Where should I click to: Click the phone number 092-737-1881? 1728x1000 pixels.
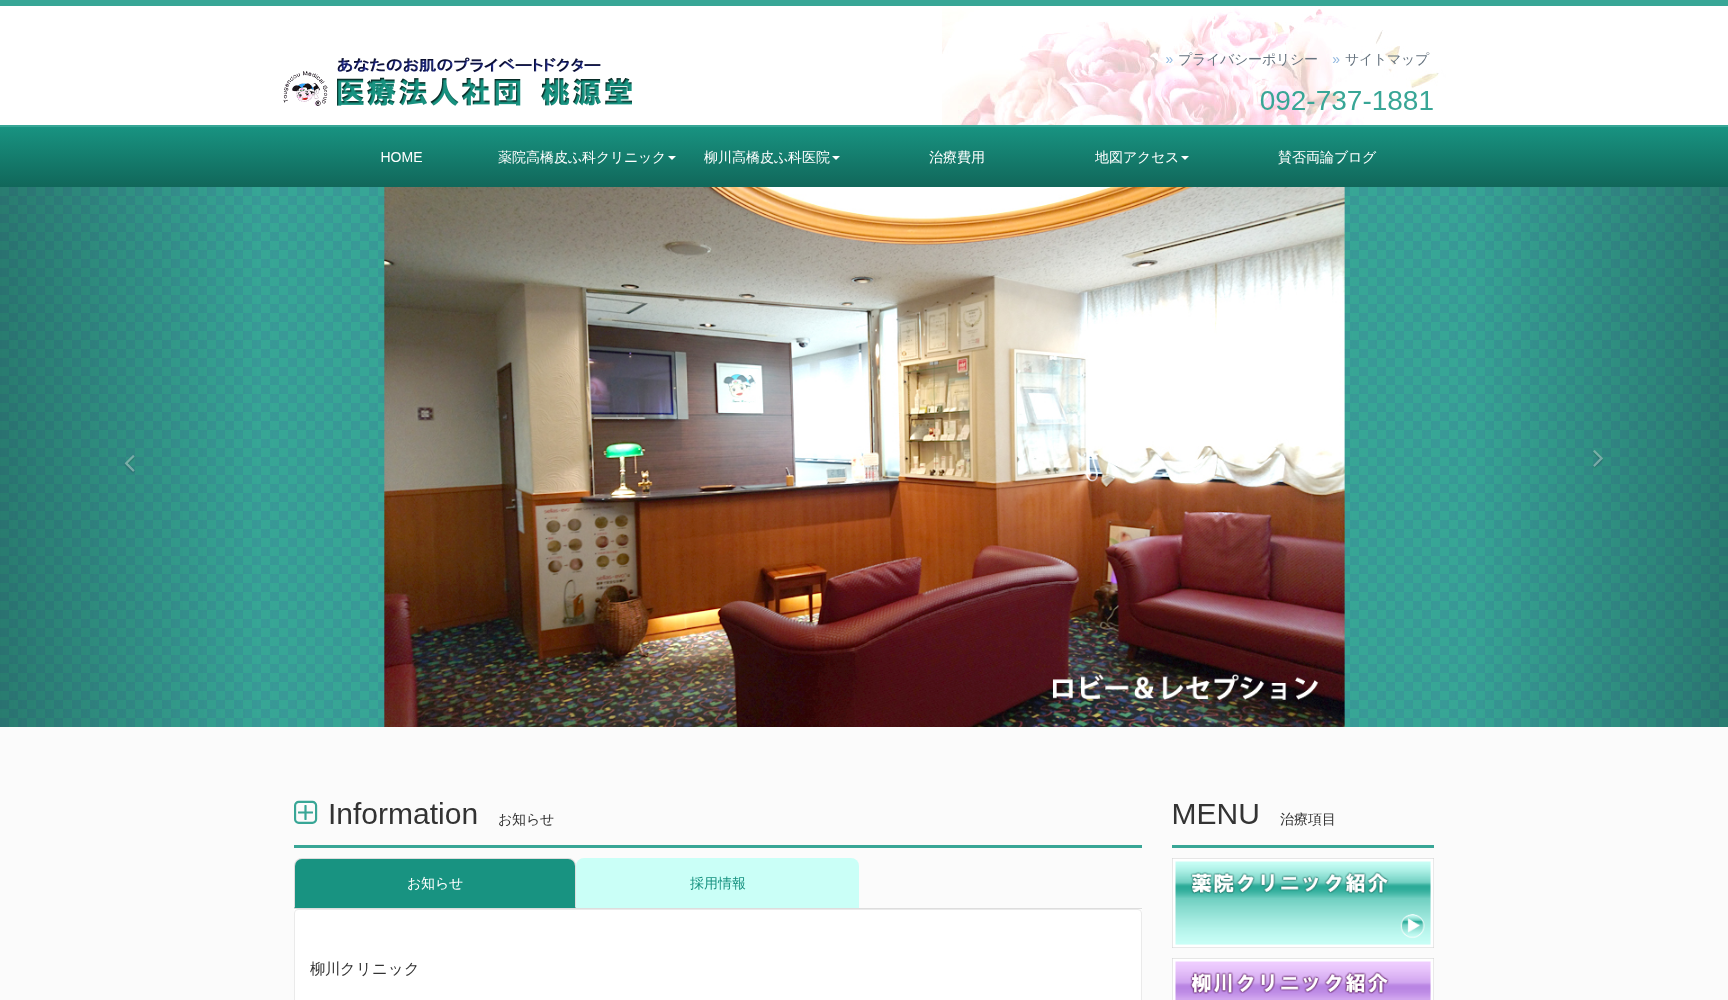click(1347, 100)
